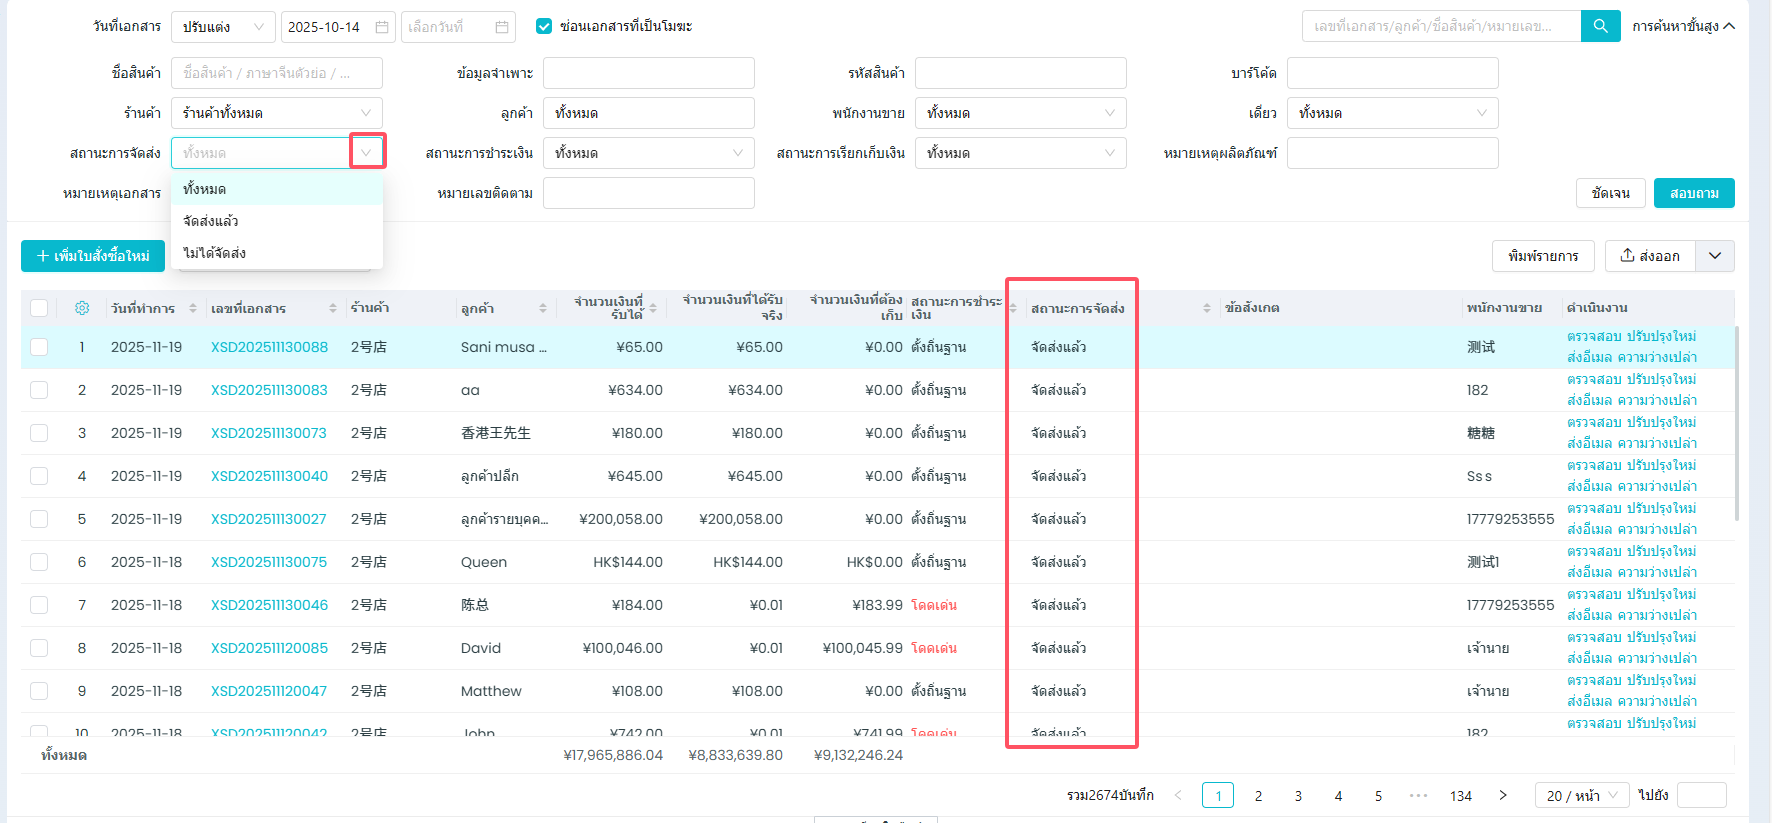Open the 20 per page size selector
1772x823 pixels.
1581,796
